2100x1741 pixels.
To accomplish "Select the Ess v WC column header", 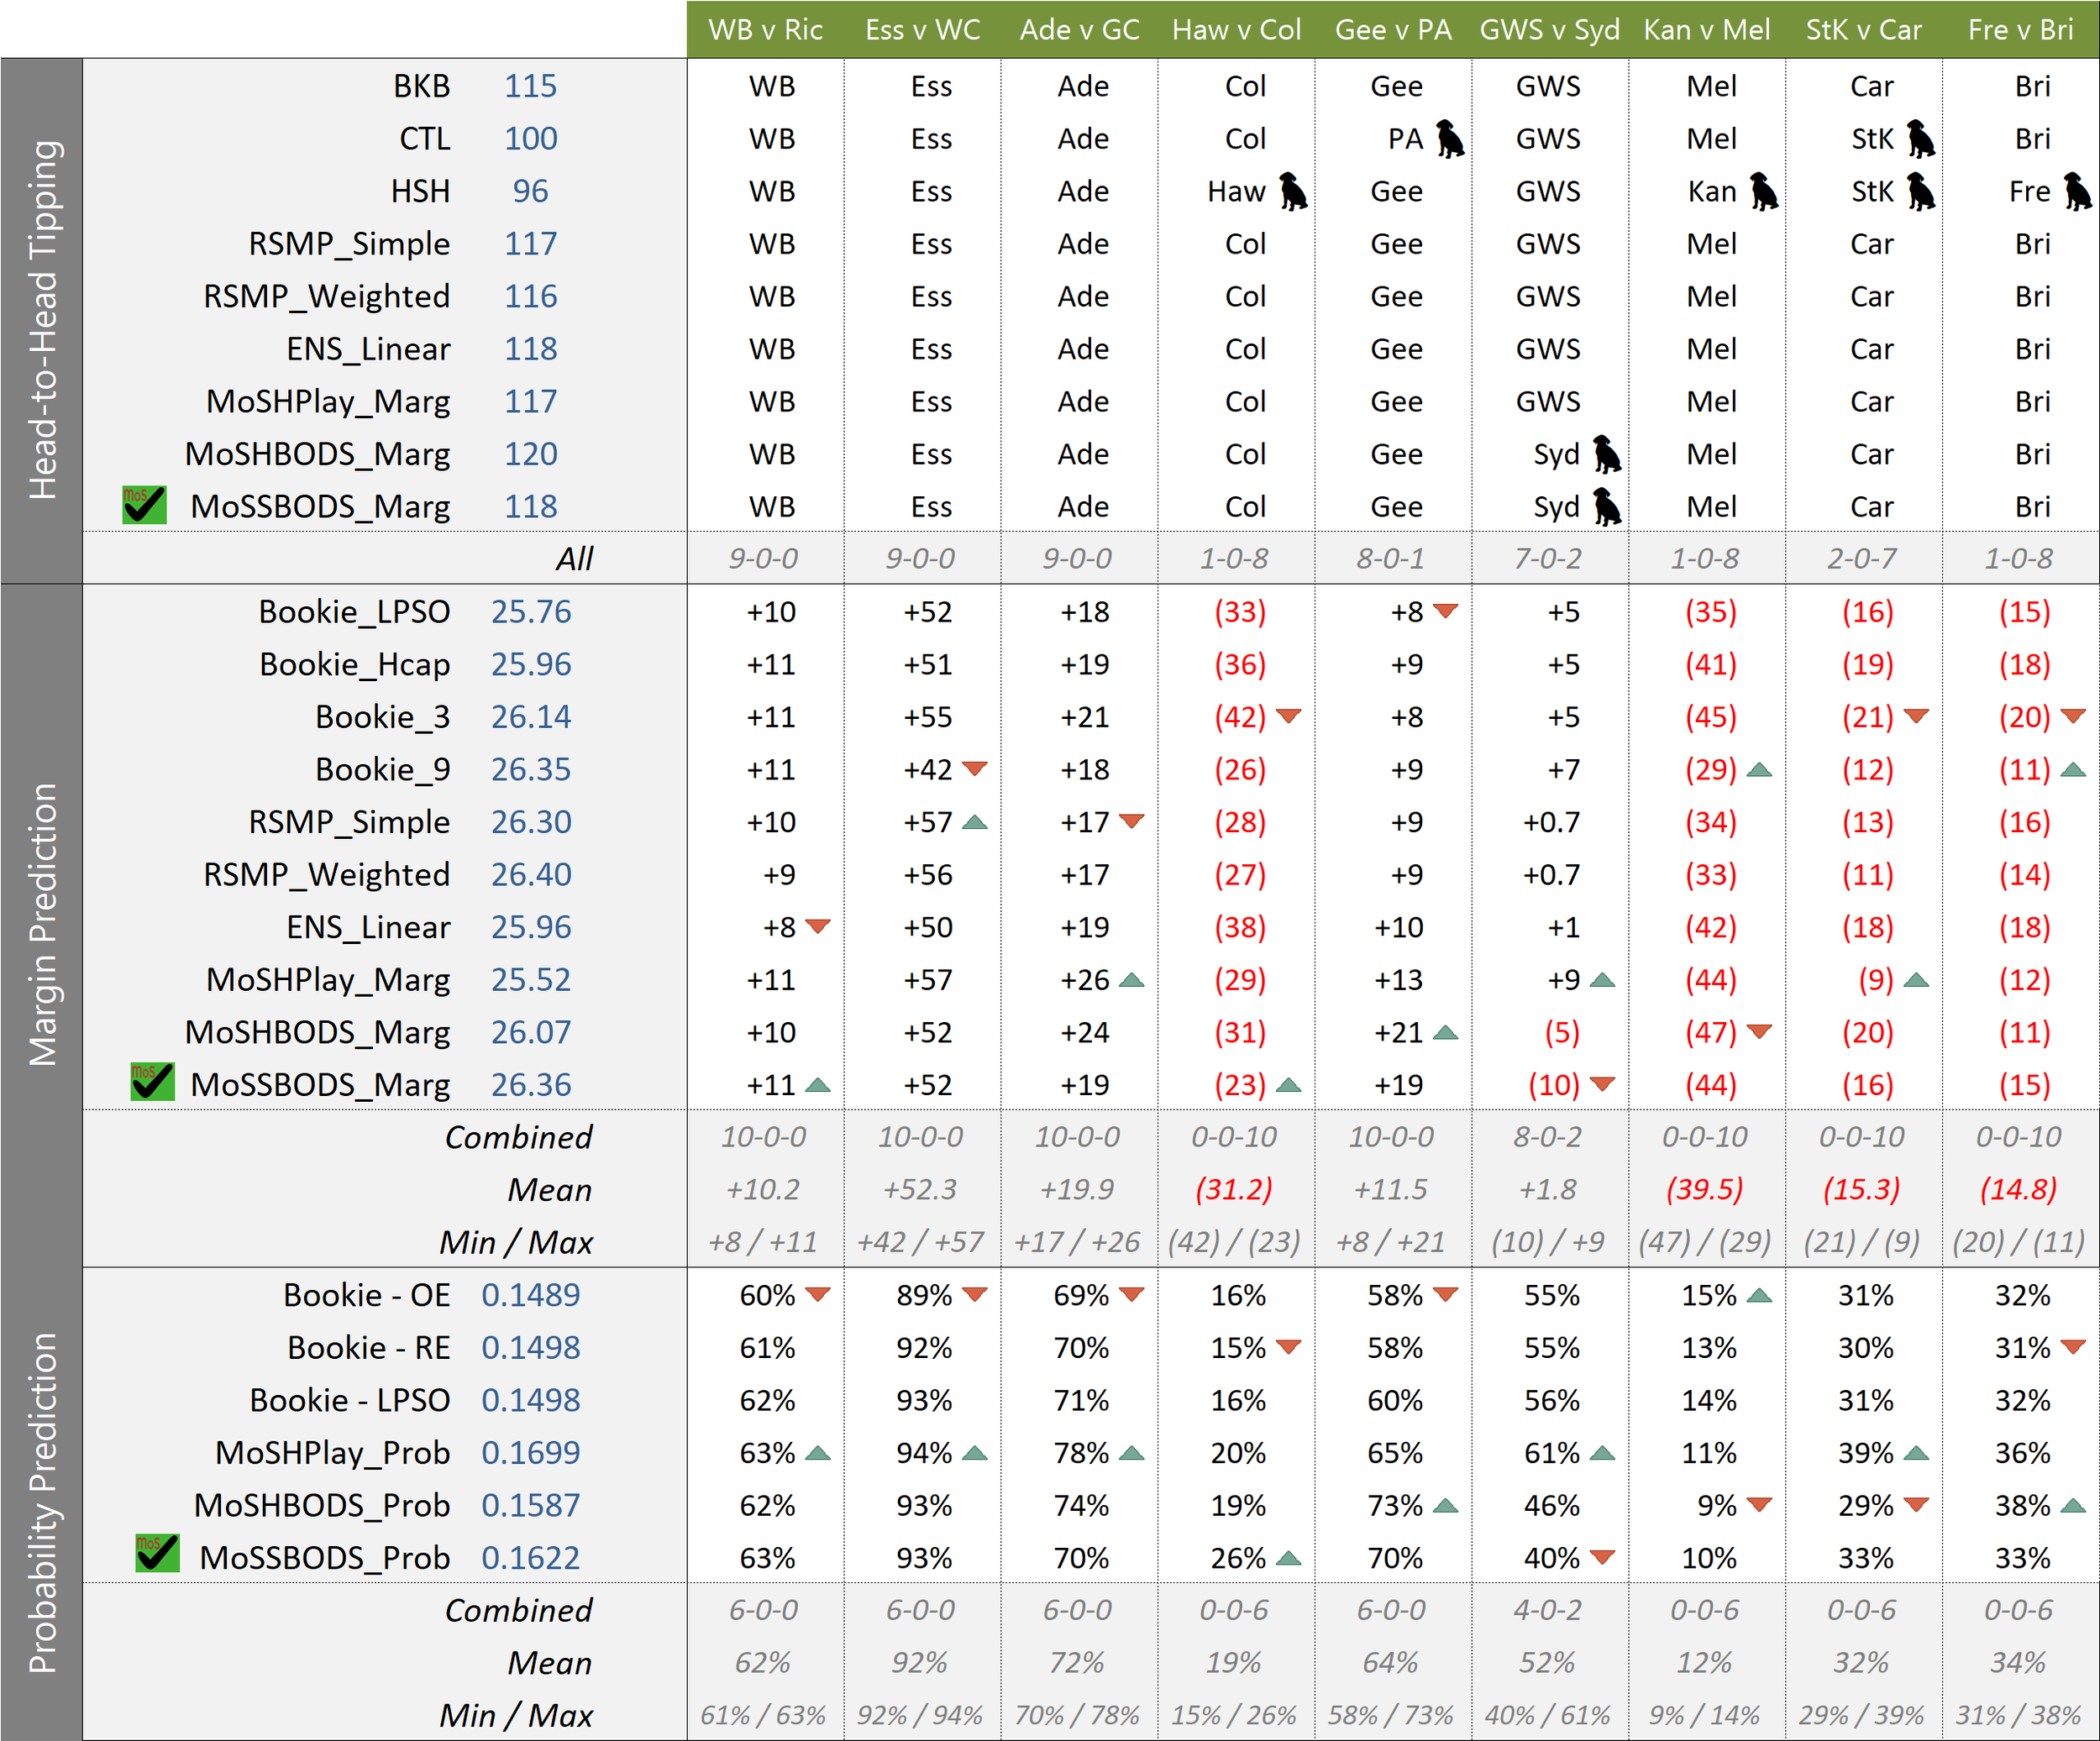I will pyautogui.click(x=922, y=30).
